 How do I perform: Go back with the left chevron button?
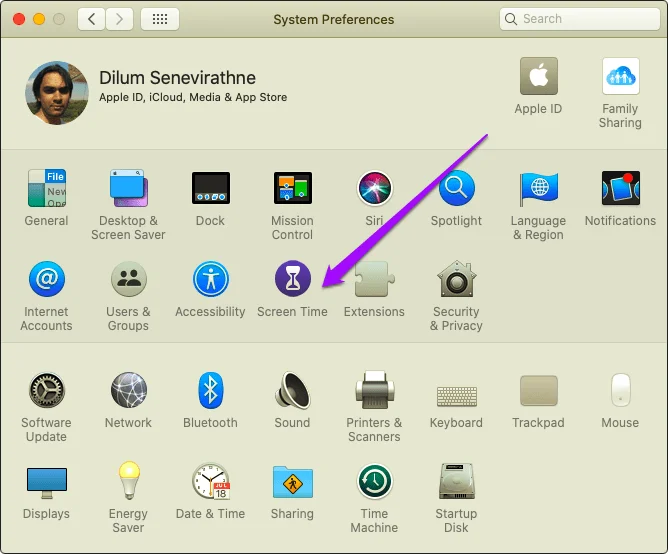coord(91,19)
